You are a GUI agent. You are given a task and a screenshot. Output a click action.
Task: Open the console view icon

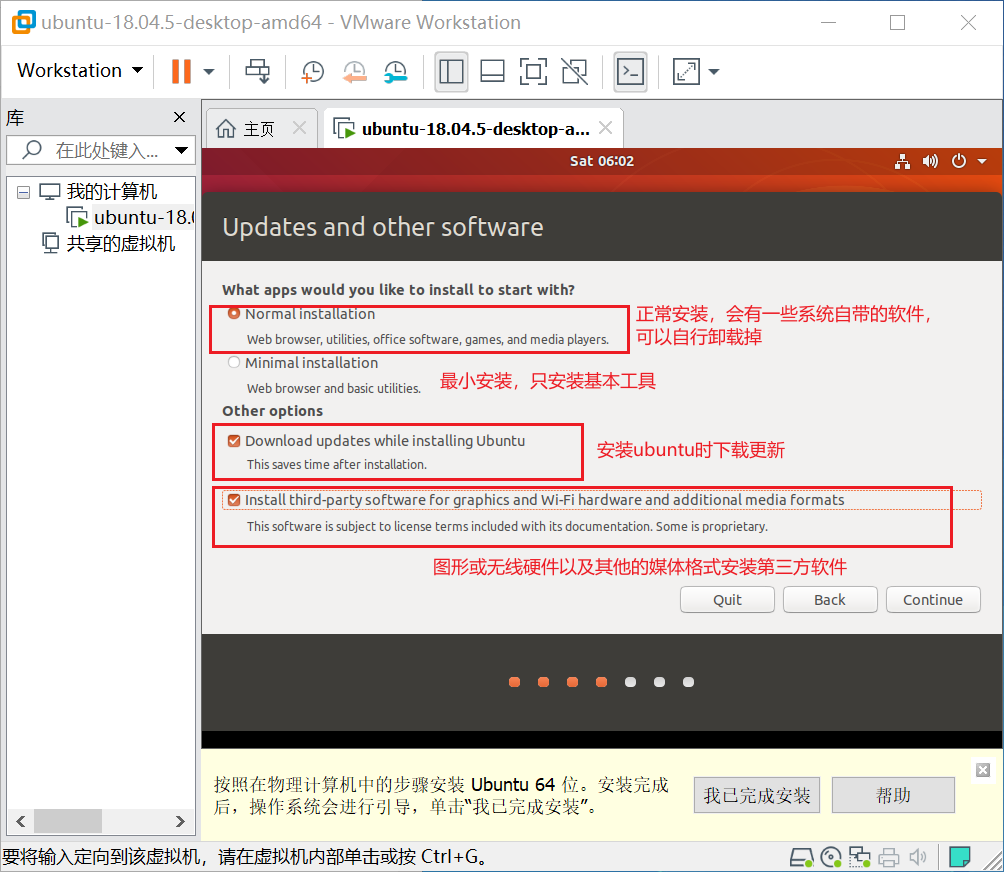coord(631,71)
